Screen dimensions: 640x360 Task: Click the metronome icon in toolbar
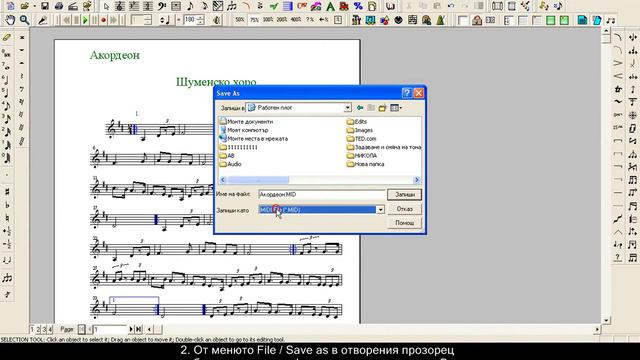click(440, 20)
